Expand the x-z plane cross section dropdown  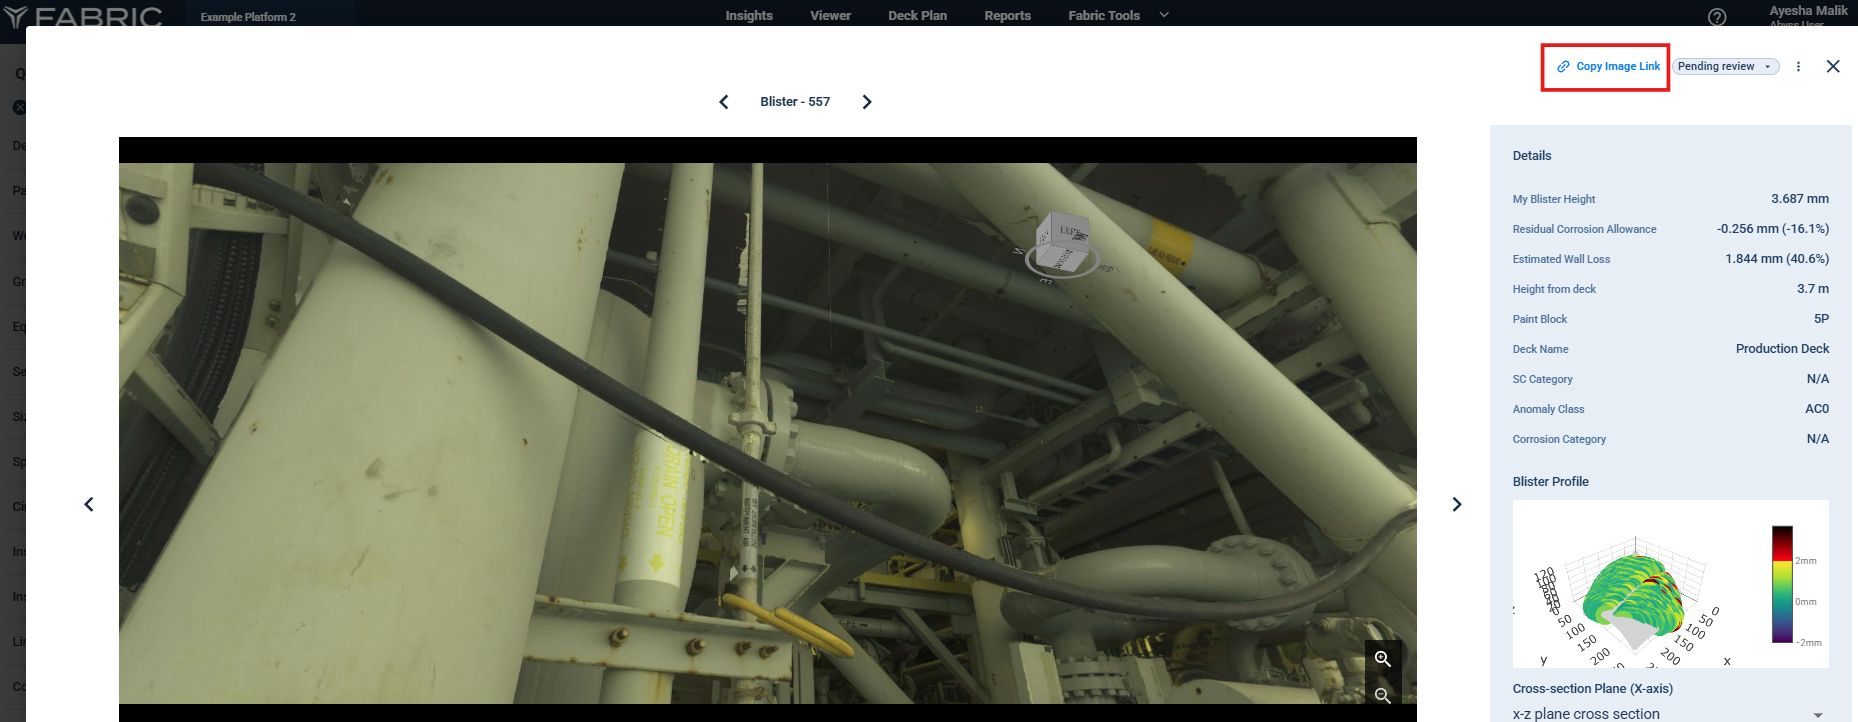(1817, 714)
